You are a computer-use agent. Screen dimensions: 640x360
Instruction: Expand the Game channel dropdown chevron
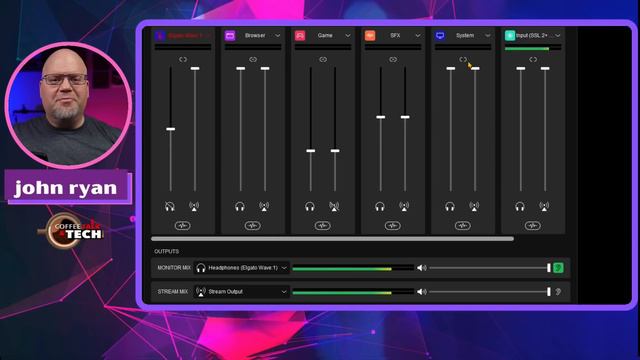[x=348, y=36]
